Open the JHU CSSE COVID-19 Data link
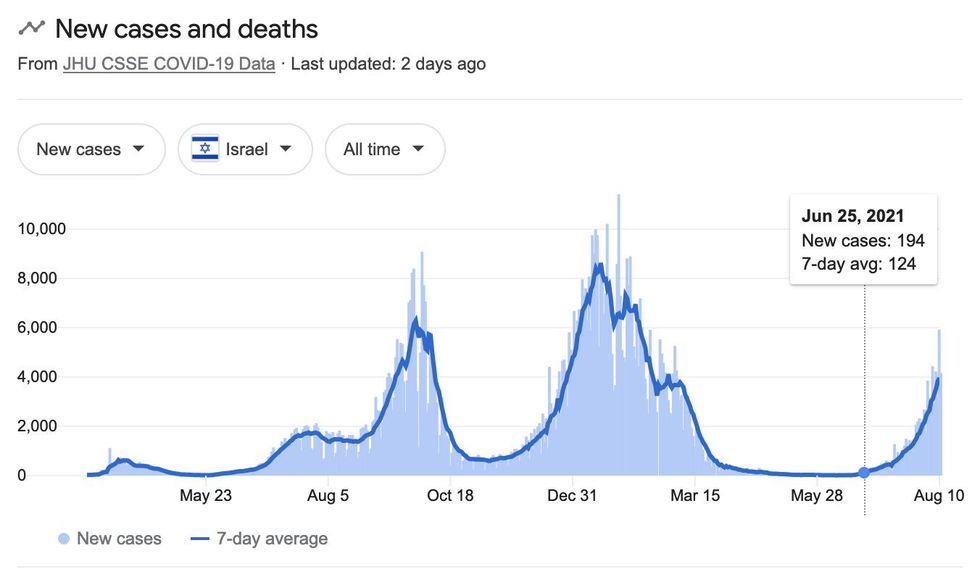The width and height of the screenshot is (980, 580). pos(168,64)
